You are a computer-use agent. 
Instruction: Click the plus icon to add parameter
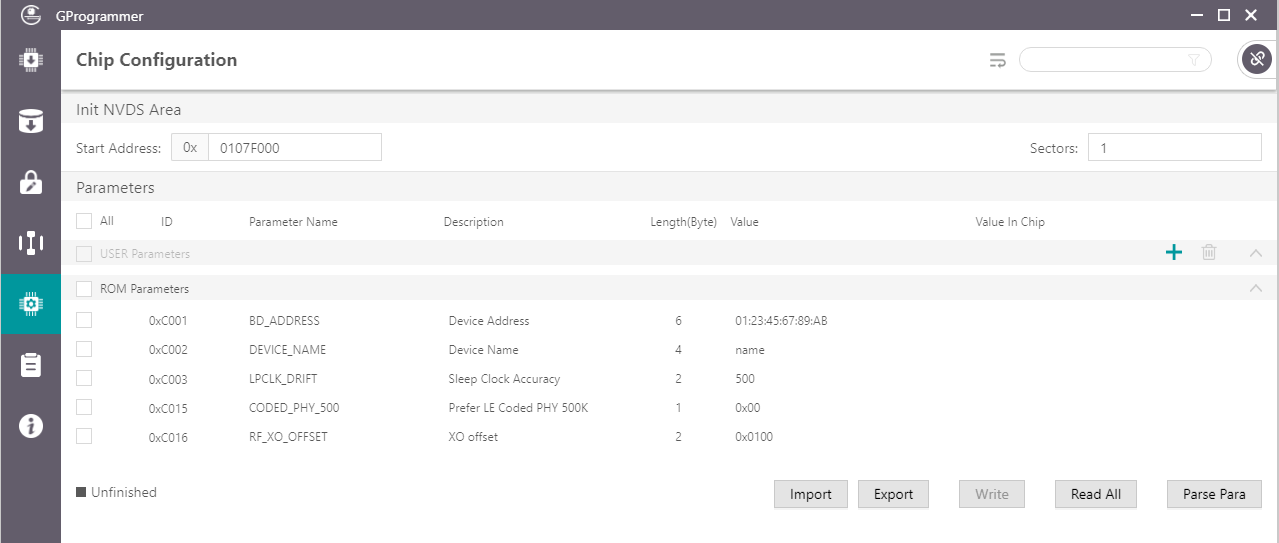tap(1174, 253)
